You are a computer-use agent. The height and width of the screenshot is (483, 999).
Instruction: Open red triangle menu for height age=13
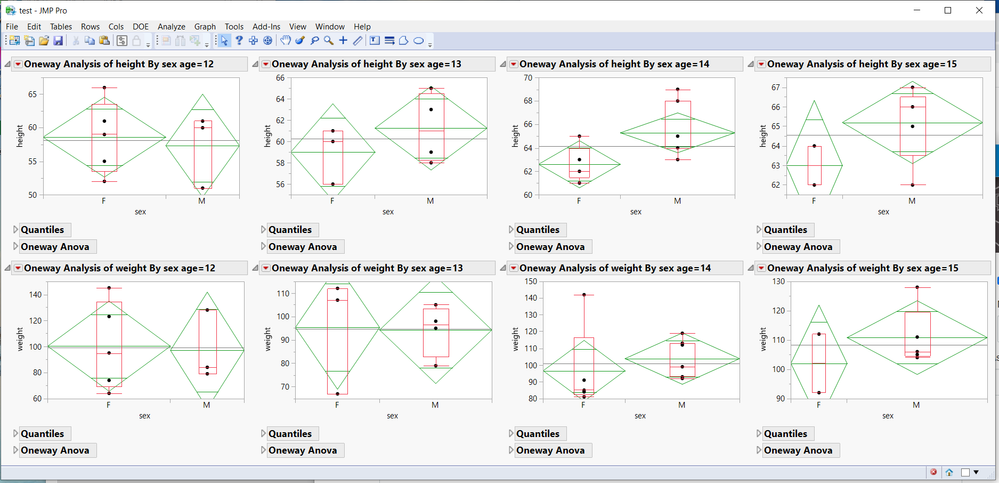tap(266, 64)
